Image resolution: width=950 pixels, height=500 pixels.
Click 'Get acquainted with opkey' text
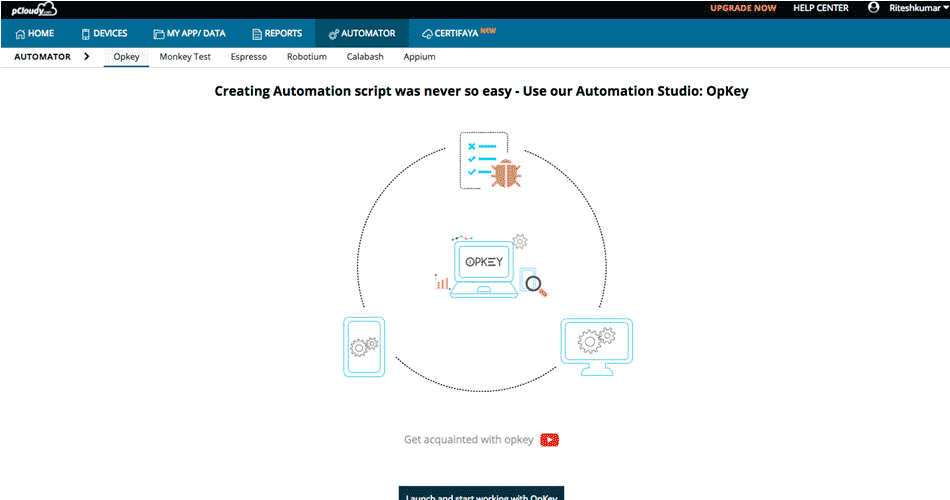[x=468, y=439]
